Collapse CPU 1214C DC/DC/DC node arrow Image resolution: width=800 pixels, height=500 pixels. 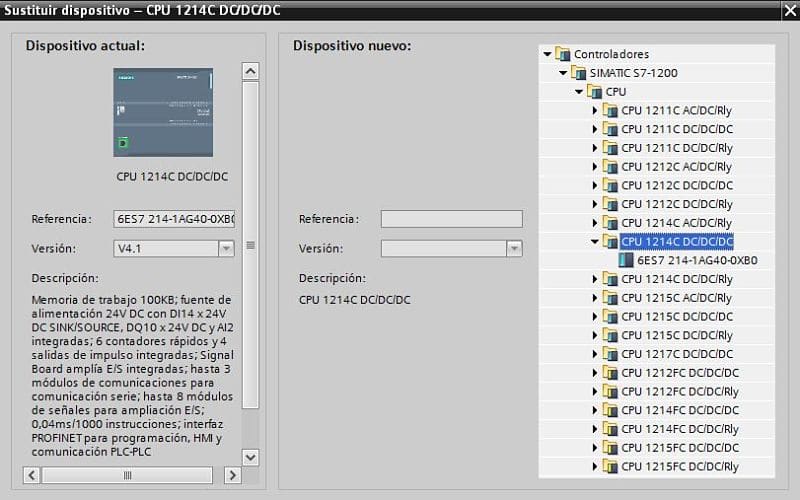click(x=595, y=241)
